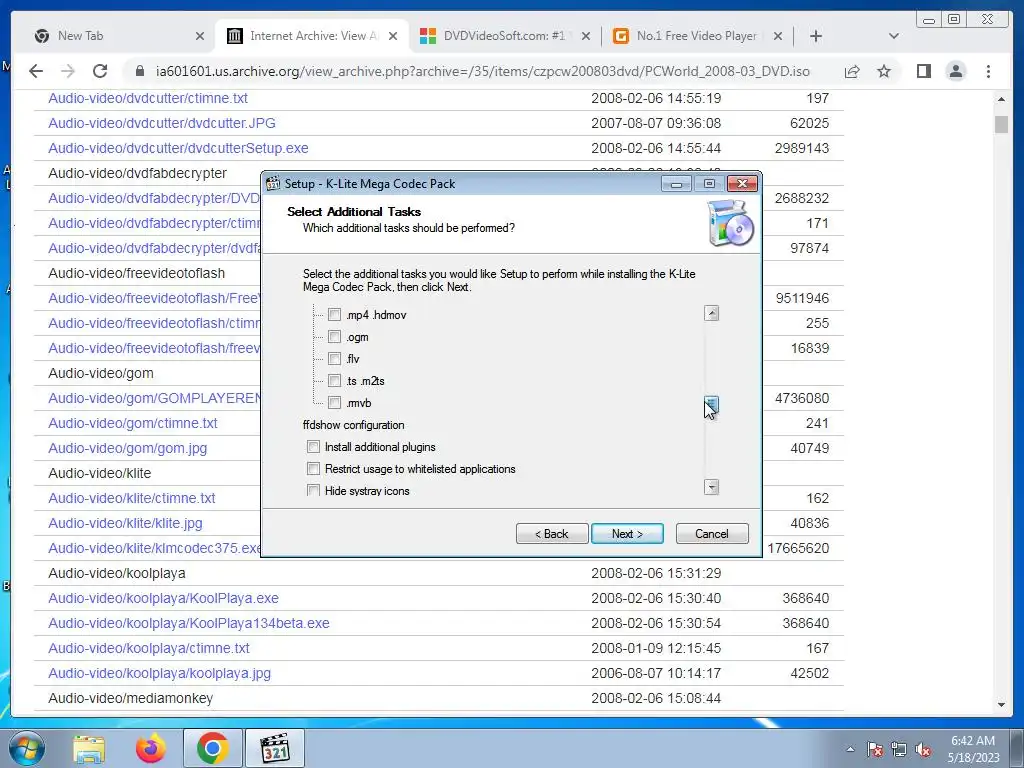Click the Back button in Setup
The height and width of the screenshot is (768, 1024).
pos(552,534)
